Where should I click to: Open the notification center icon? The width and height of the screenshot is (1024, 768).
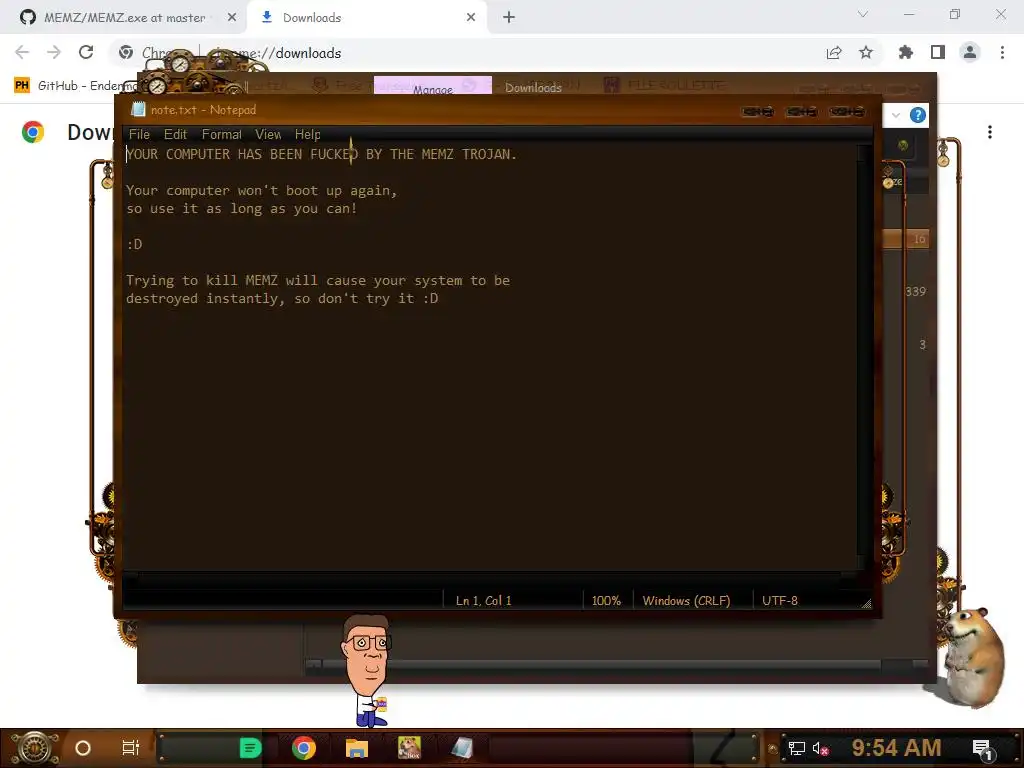[x=983, y=749]
